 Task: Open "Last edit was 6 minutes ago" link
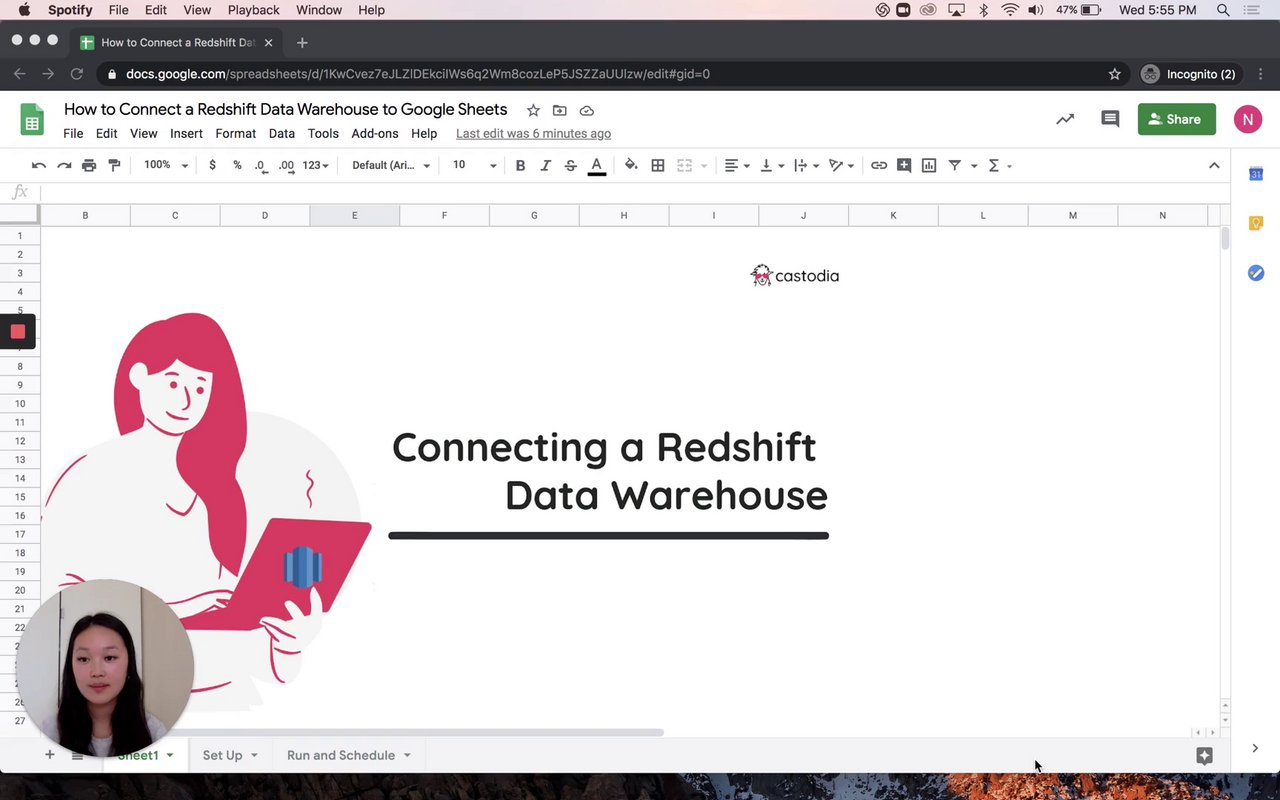533,133
